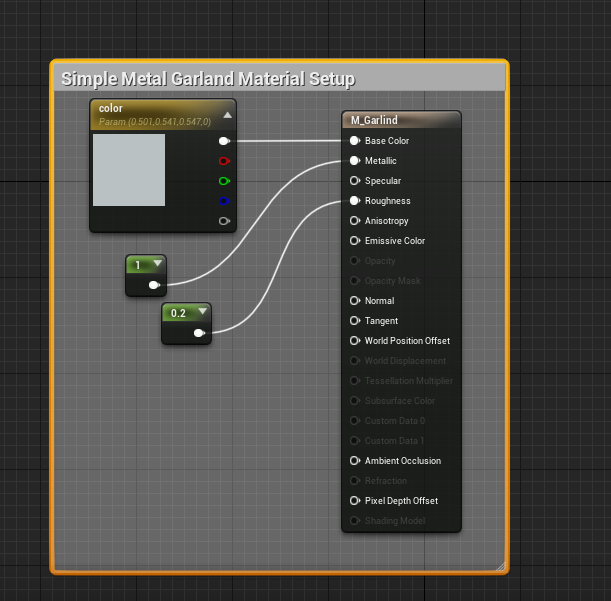Image resolution: width=611 pixels, height=601 pixels.
Task: Click the disabled Custom Data 0 pin
Action: [355, 421]
